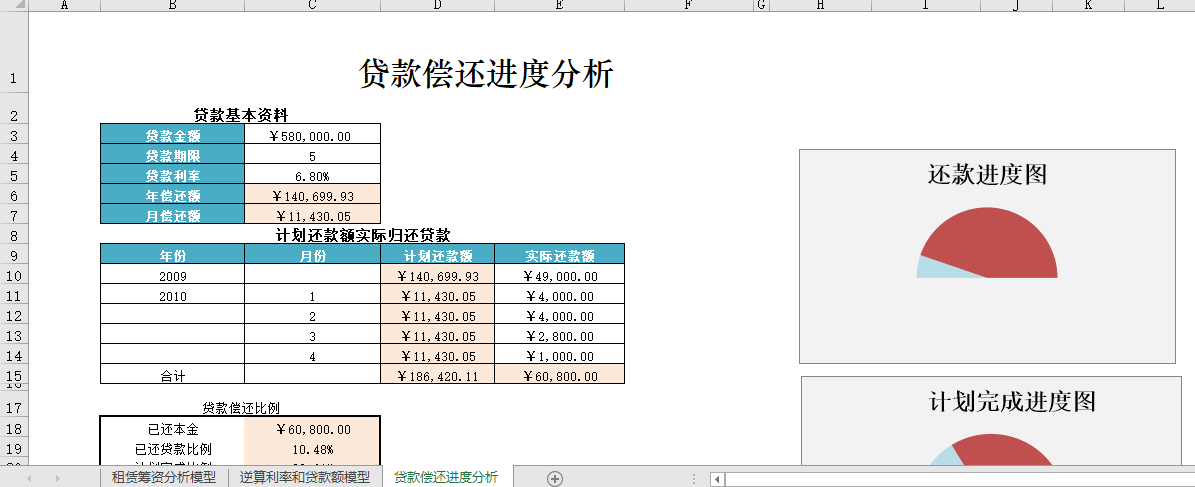Click the horizontal scrollbar track
The width and height of the screenshot is (1195, 487).
950,479
